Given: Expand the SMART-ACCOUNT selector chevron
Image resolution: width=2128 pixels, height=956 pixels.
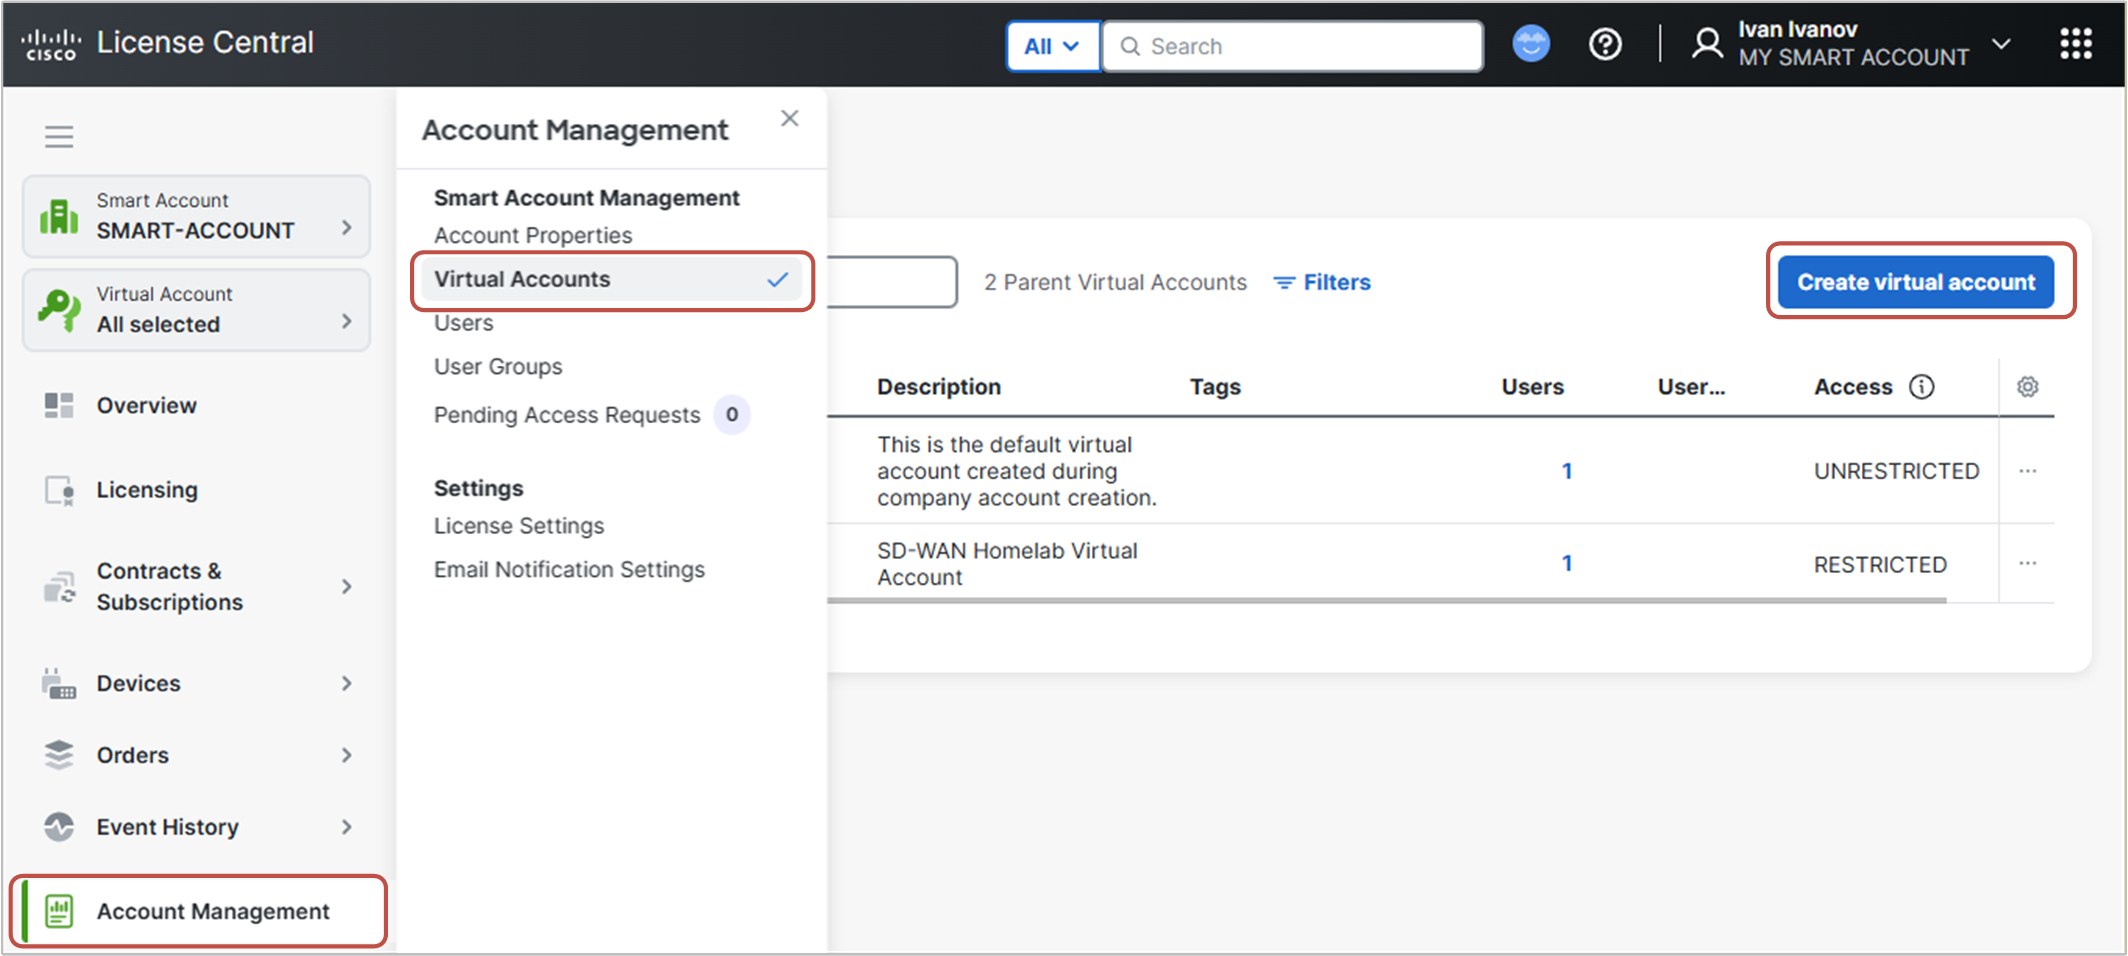Looking at the screenshot, I should coord(346,228).
